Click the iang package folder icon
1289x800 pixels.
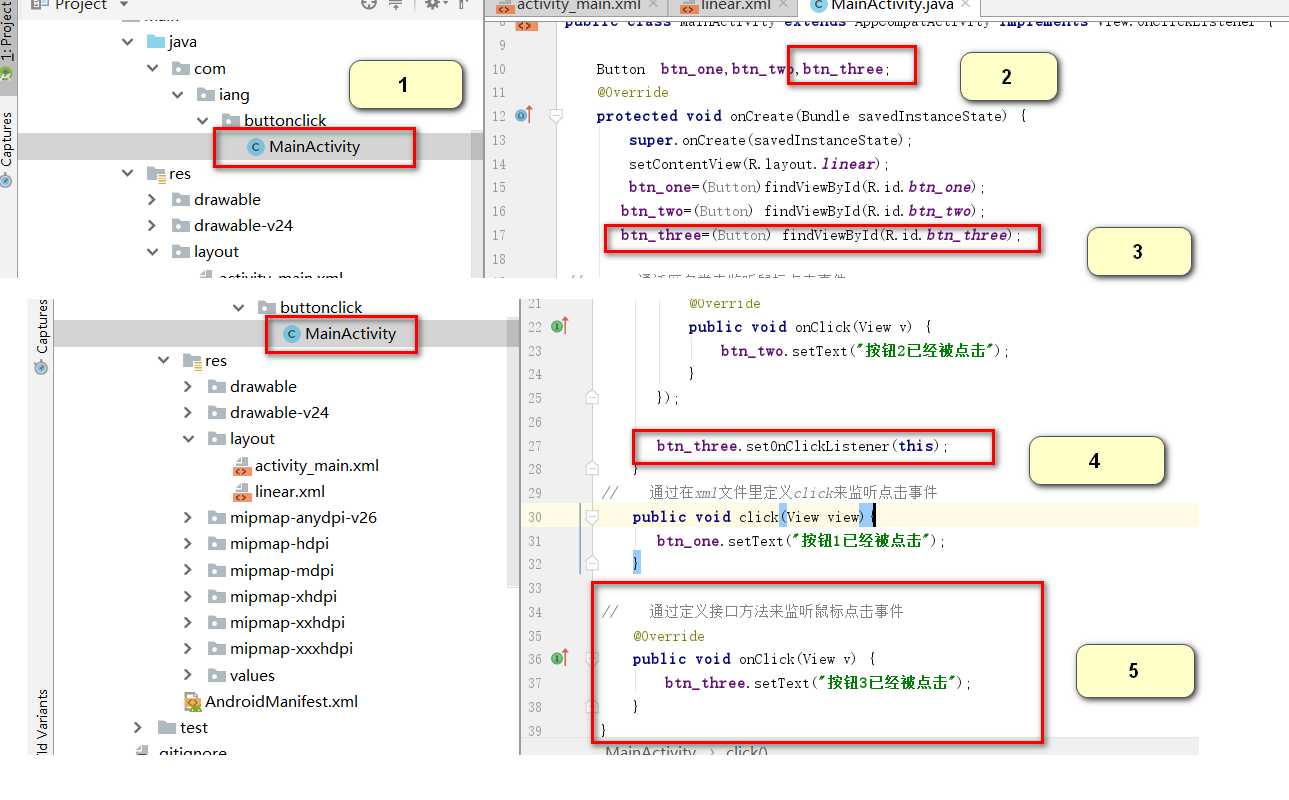point(205,95)
